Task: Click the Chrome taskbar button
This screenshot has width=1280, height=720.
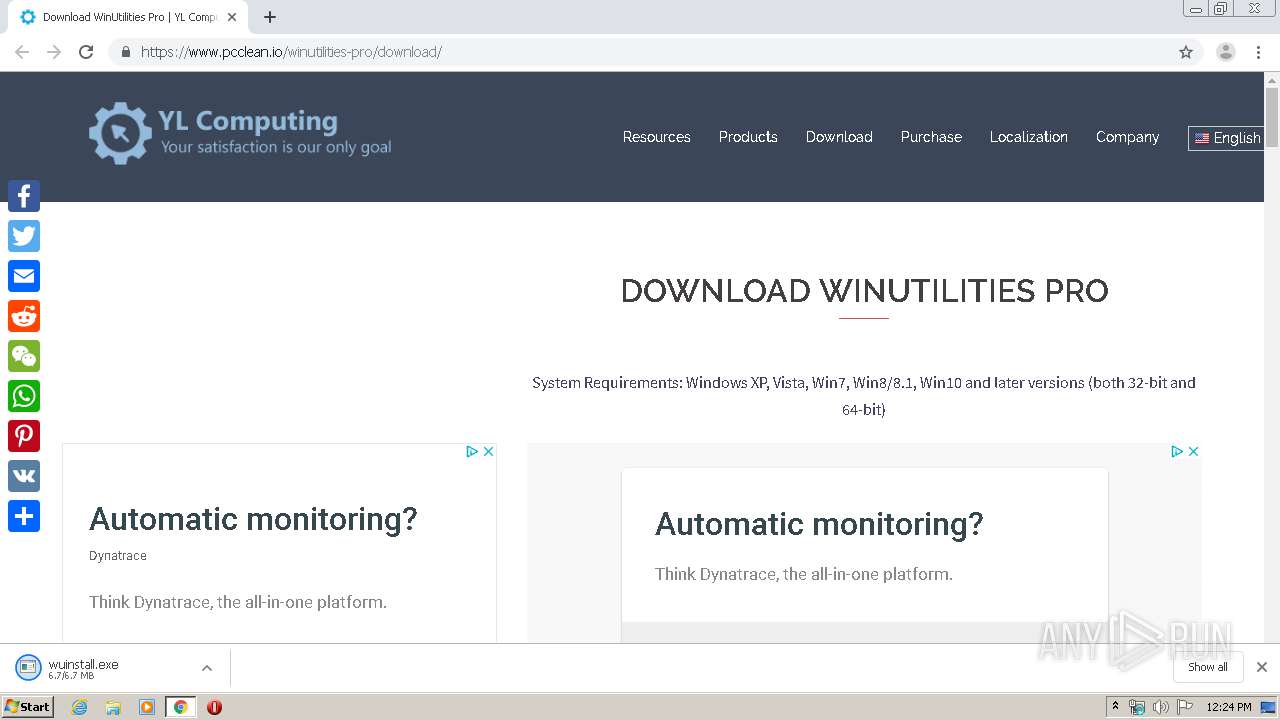Action: pos(180,707)
